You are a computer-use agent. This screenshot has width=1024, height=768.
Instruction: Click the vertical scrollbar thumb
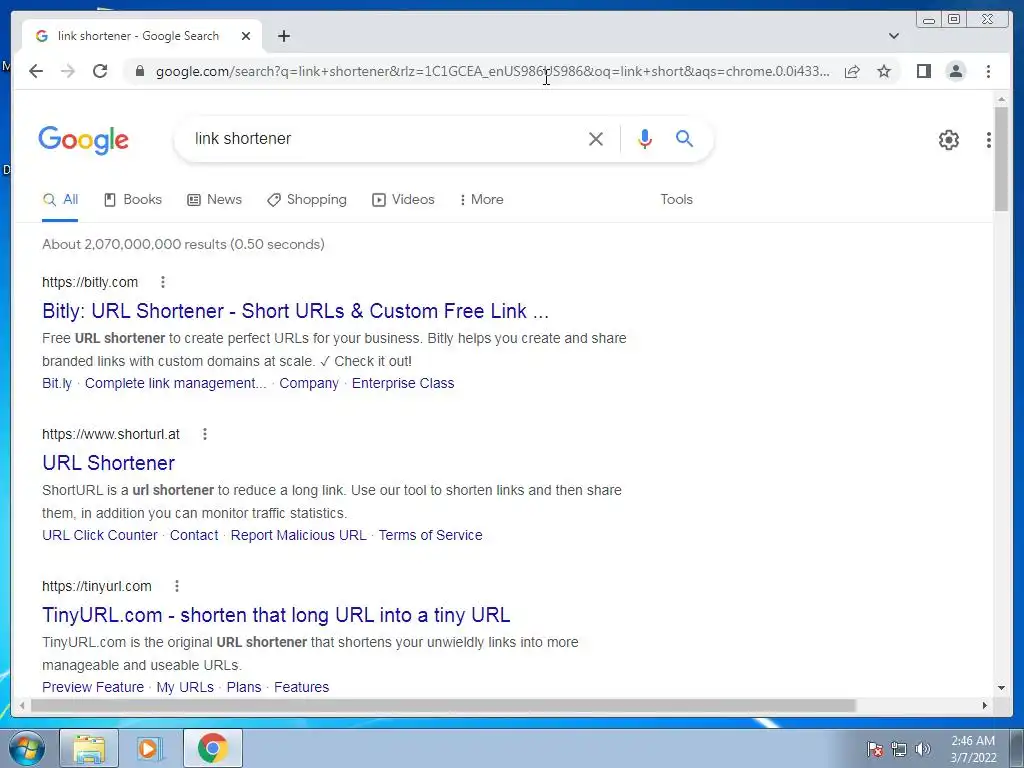click(x=1001, y=159)
